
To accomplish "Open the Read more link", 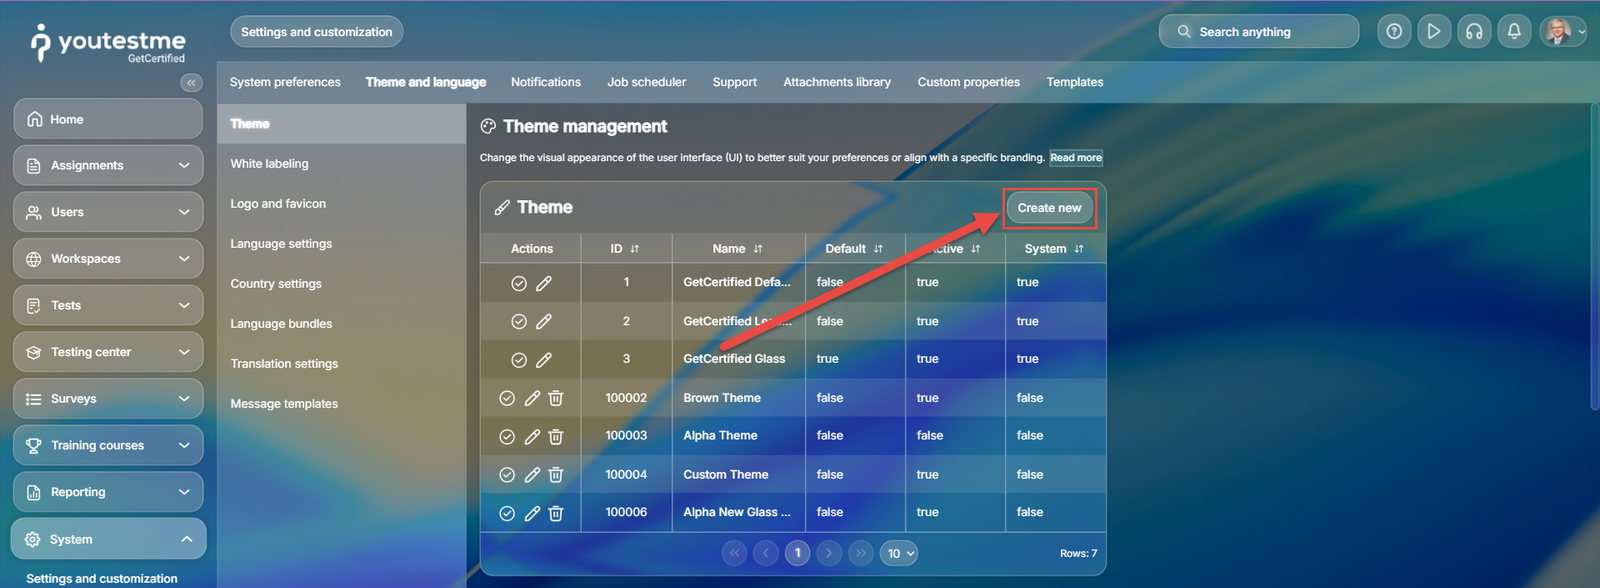I will (1075, 158).
